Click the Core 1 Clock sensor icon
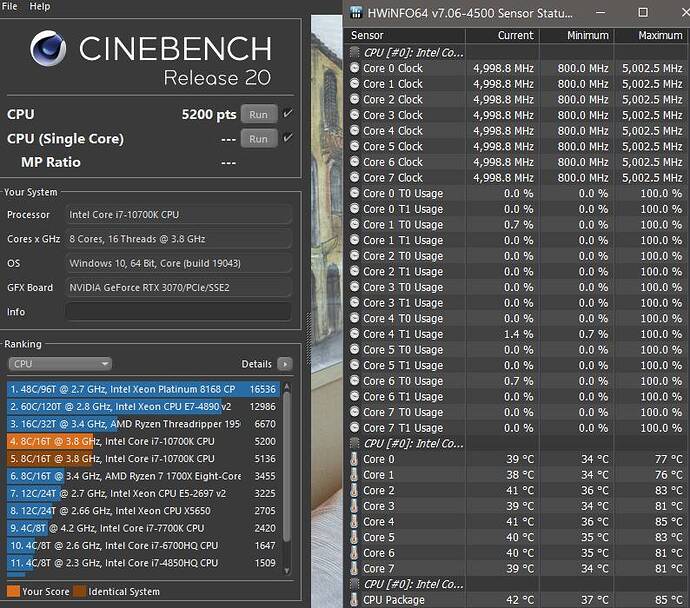 [x=354, y=84]
